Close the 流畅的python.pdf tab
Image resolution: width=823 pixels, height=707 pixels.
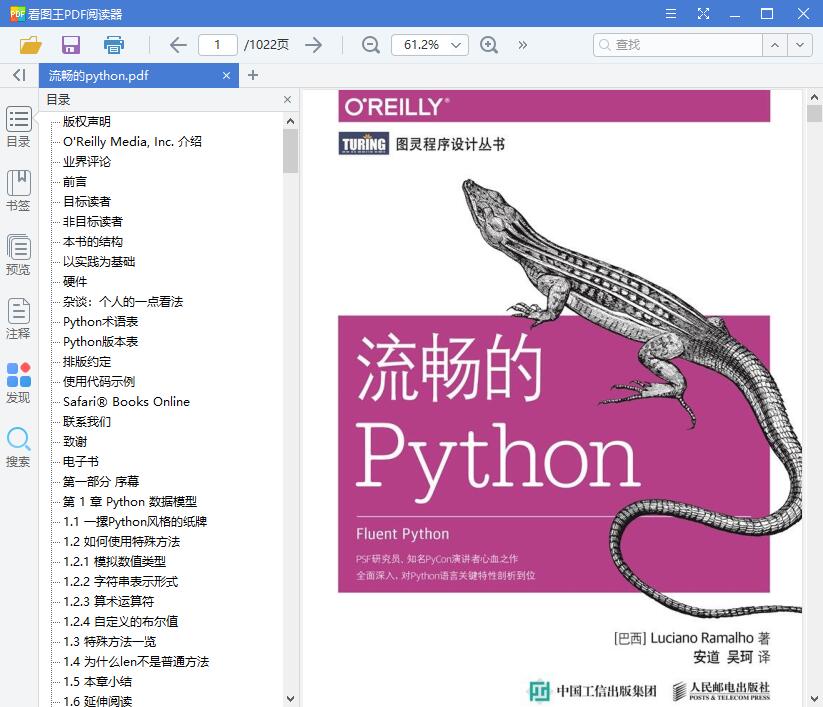(x=226, y=76)
